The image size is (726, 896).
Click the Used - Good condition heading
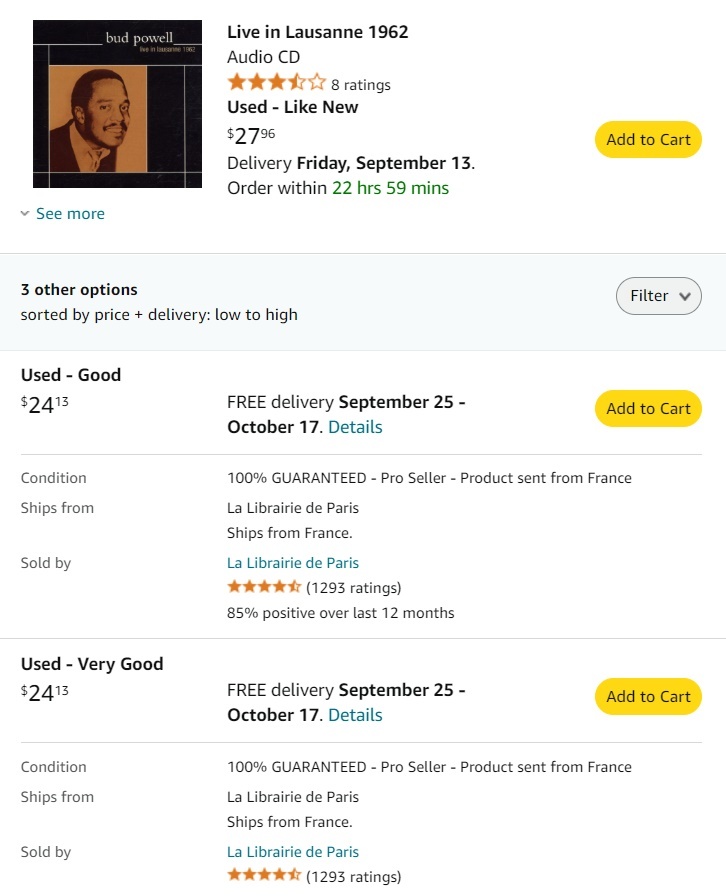click(x=71, y=375)
